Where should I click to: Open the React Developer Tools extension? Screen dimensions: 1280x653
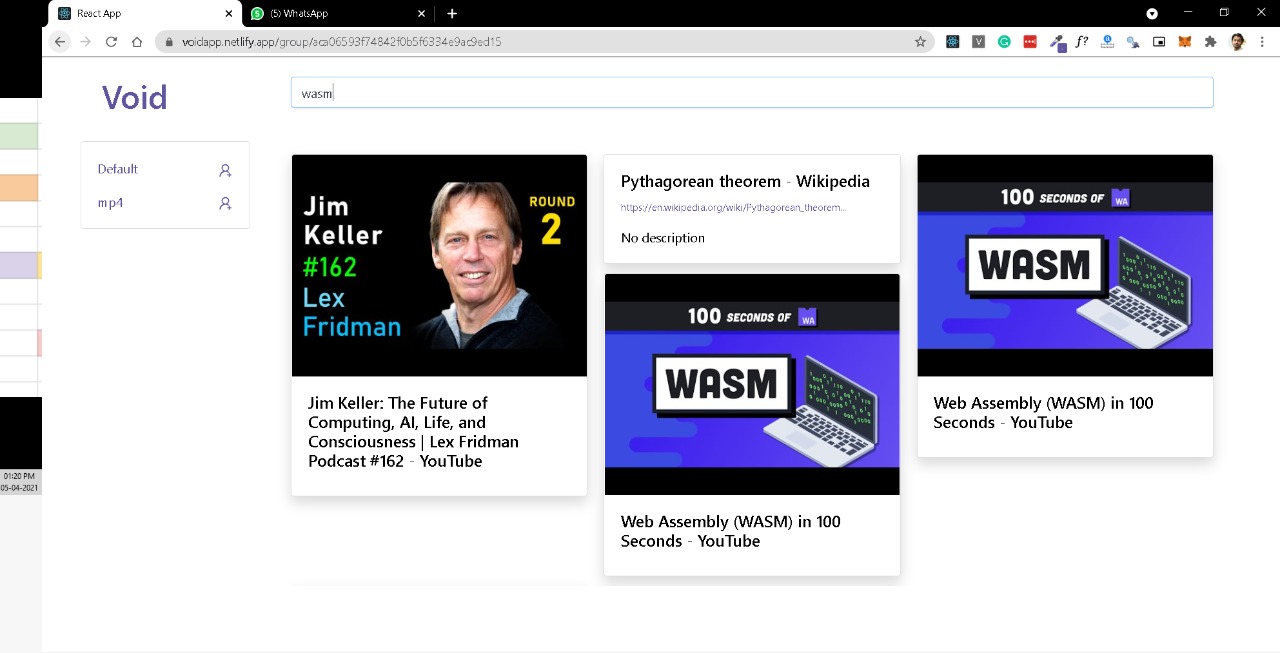pos(952,42)
